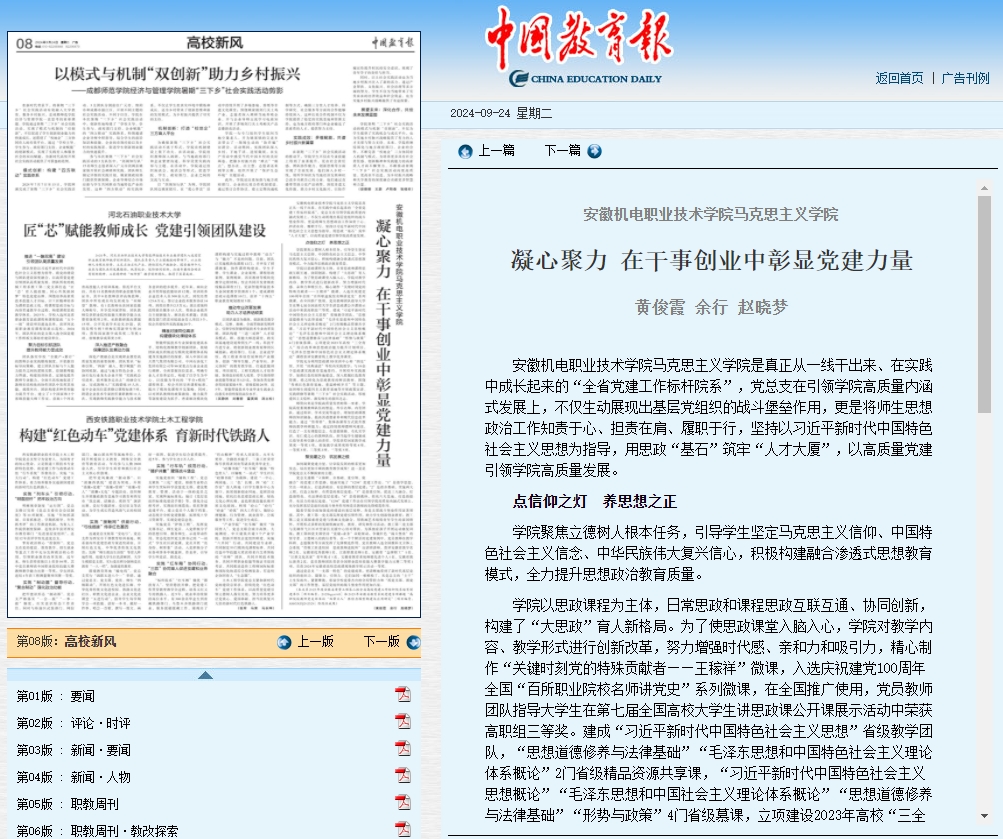Click headline 以模式与机制“双创新”助力乡村振兴 on page image
1003x839 pixels.
pyautogui.click(x=177, y=74)
